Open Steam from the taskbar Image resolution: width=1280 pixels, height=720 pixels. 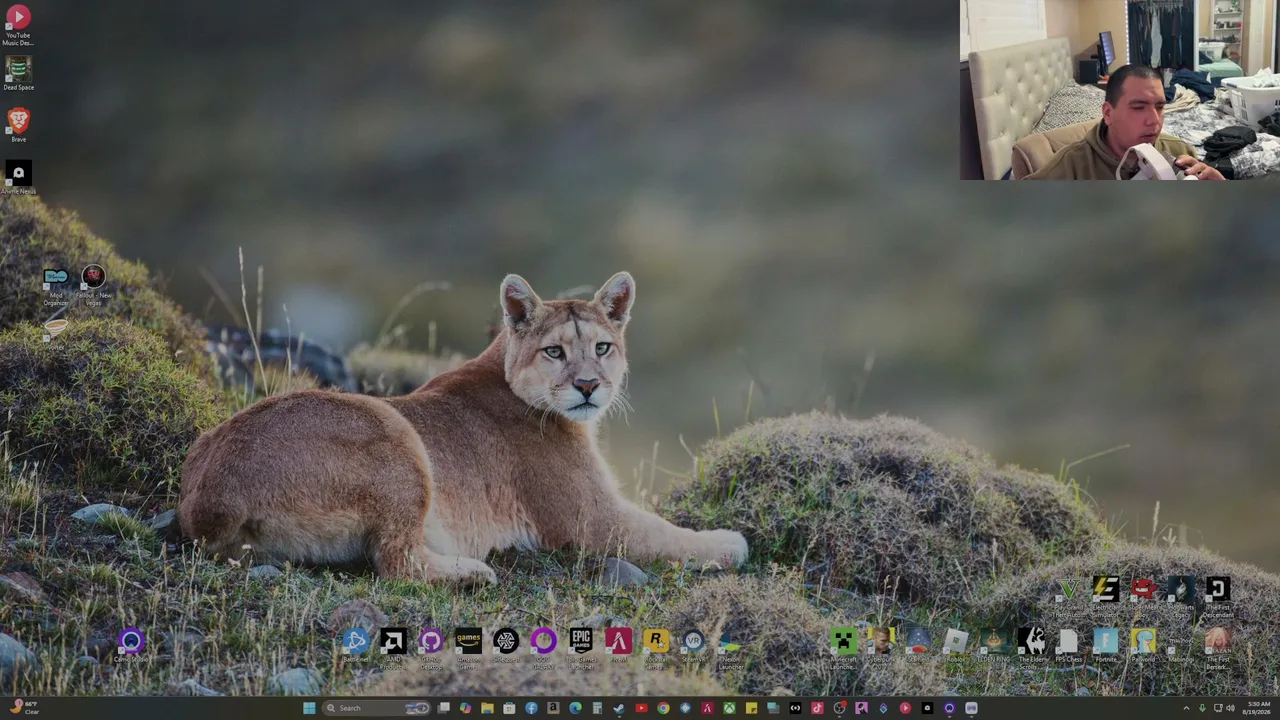[619, 708]
